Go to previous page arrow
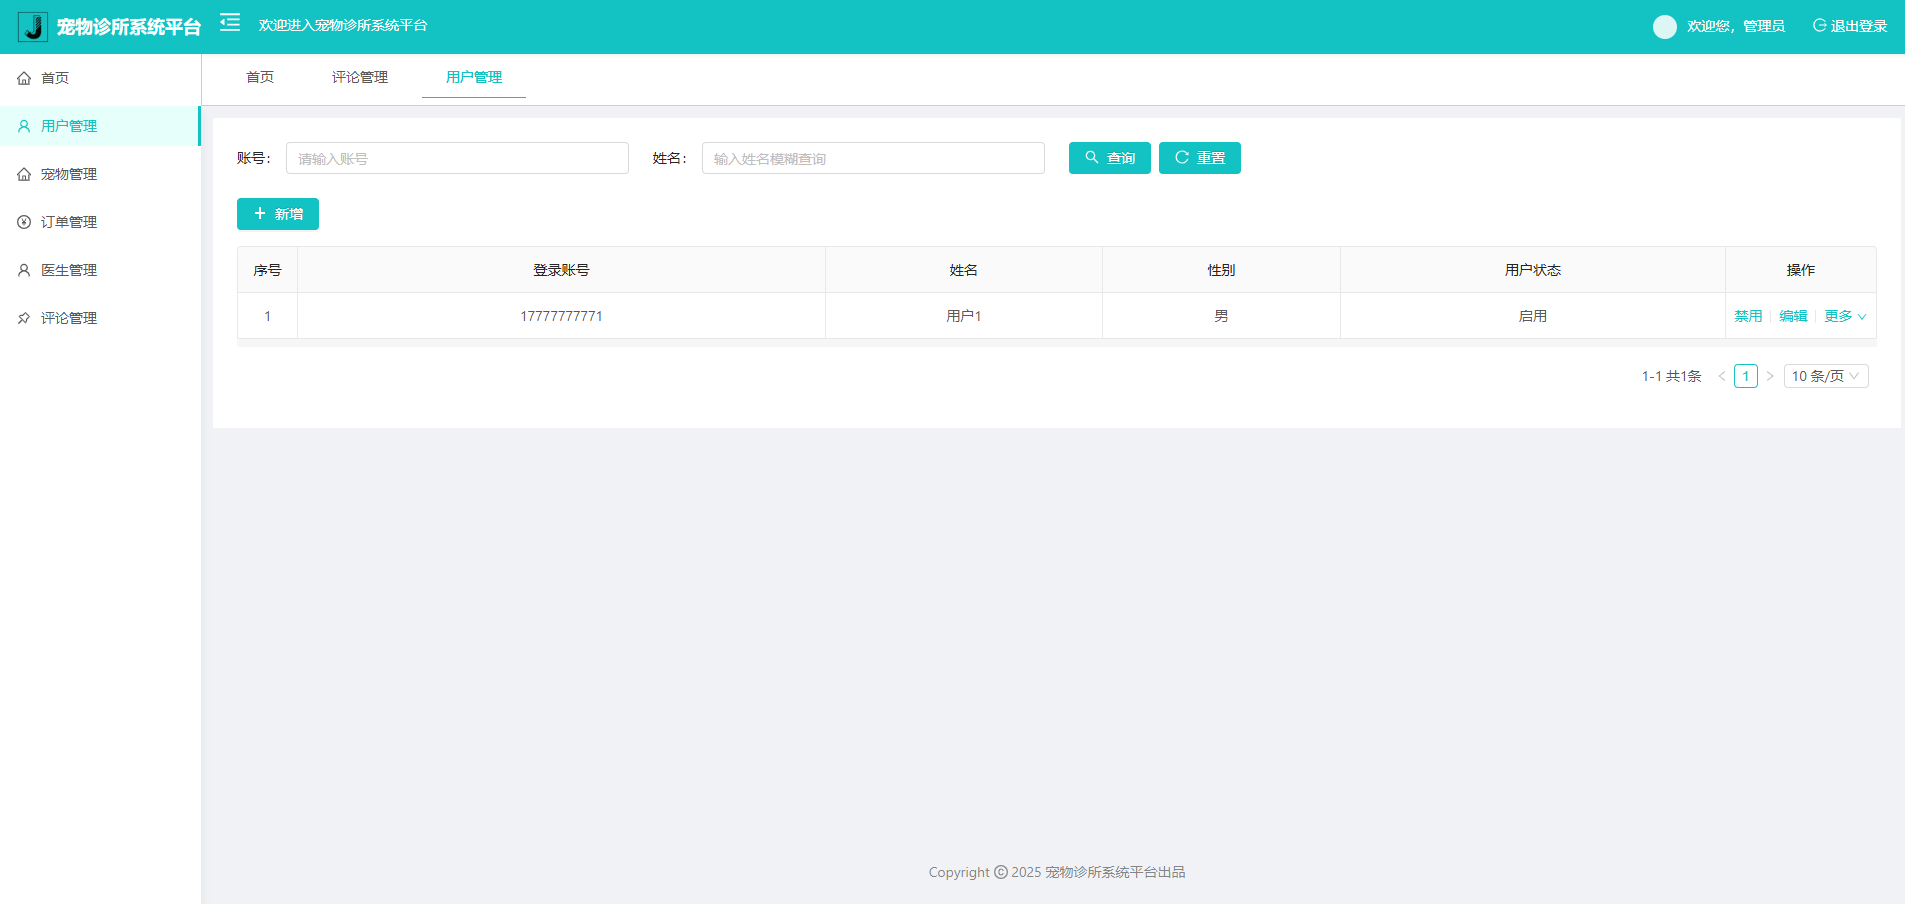The height and width of the screenshot is (904, 1905). pos(1722,376)
